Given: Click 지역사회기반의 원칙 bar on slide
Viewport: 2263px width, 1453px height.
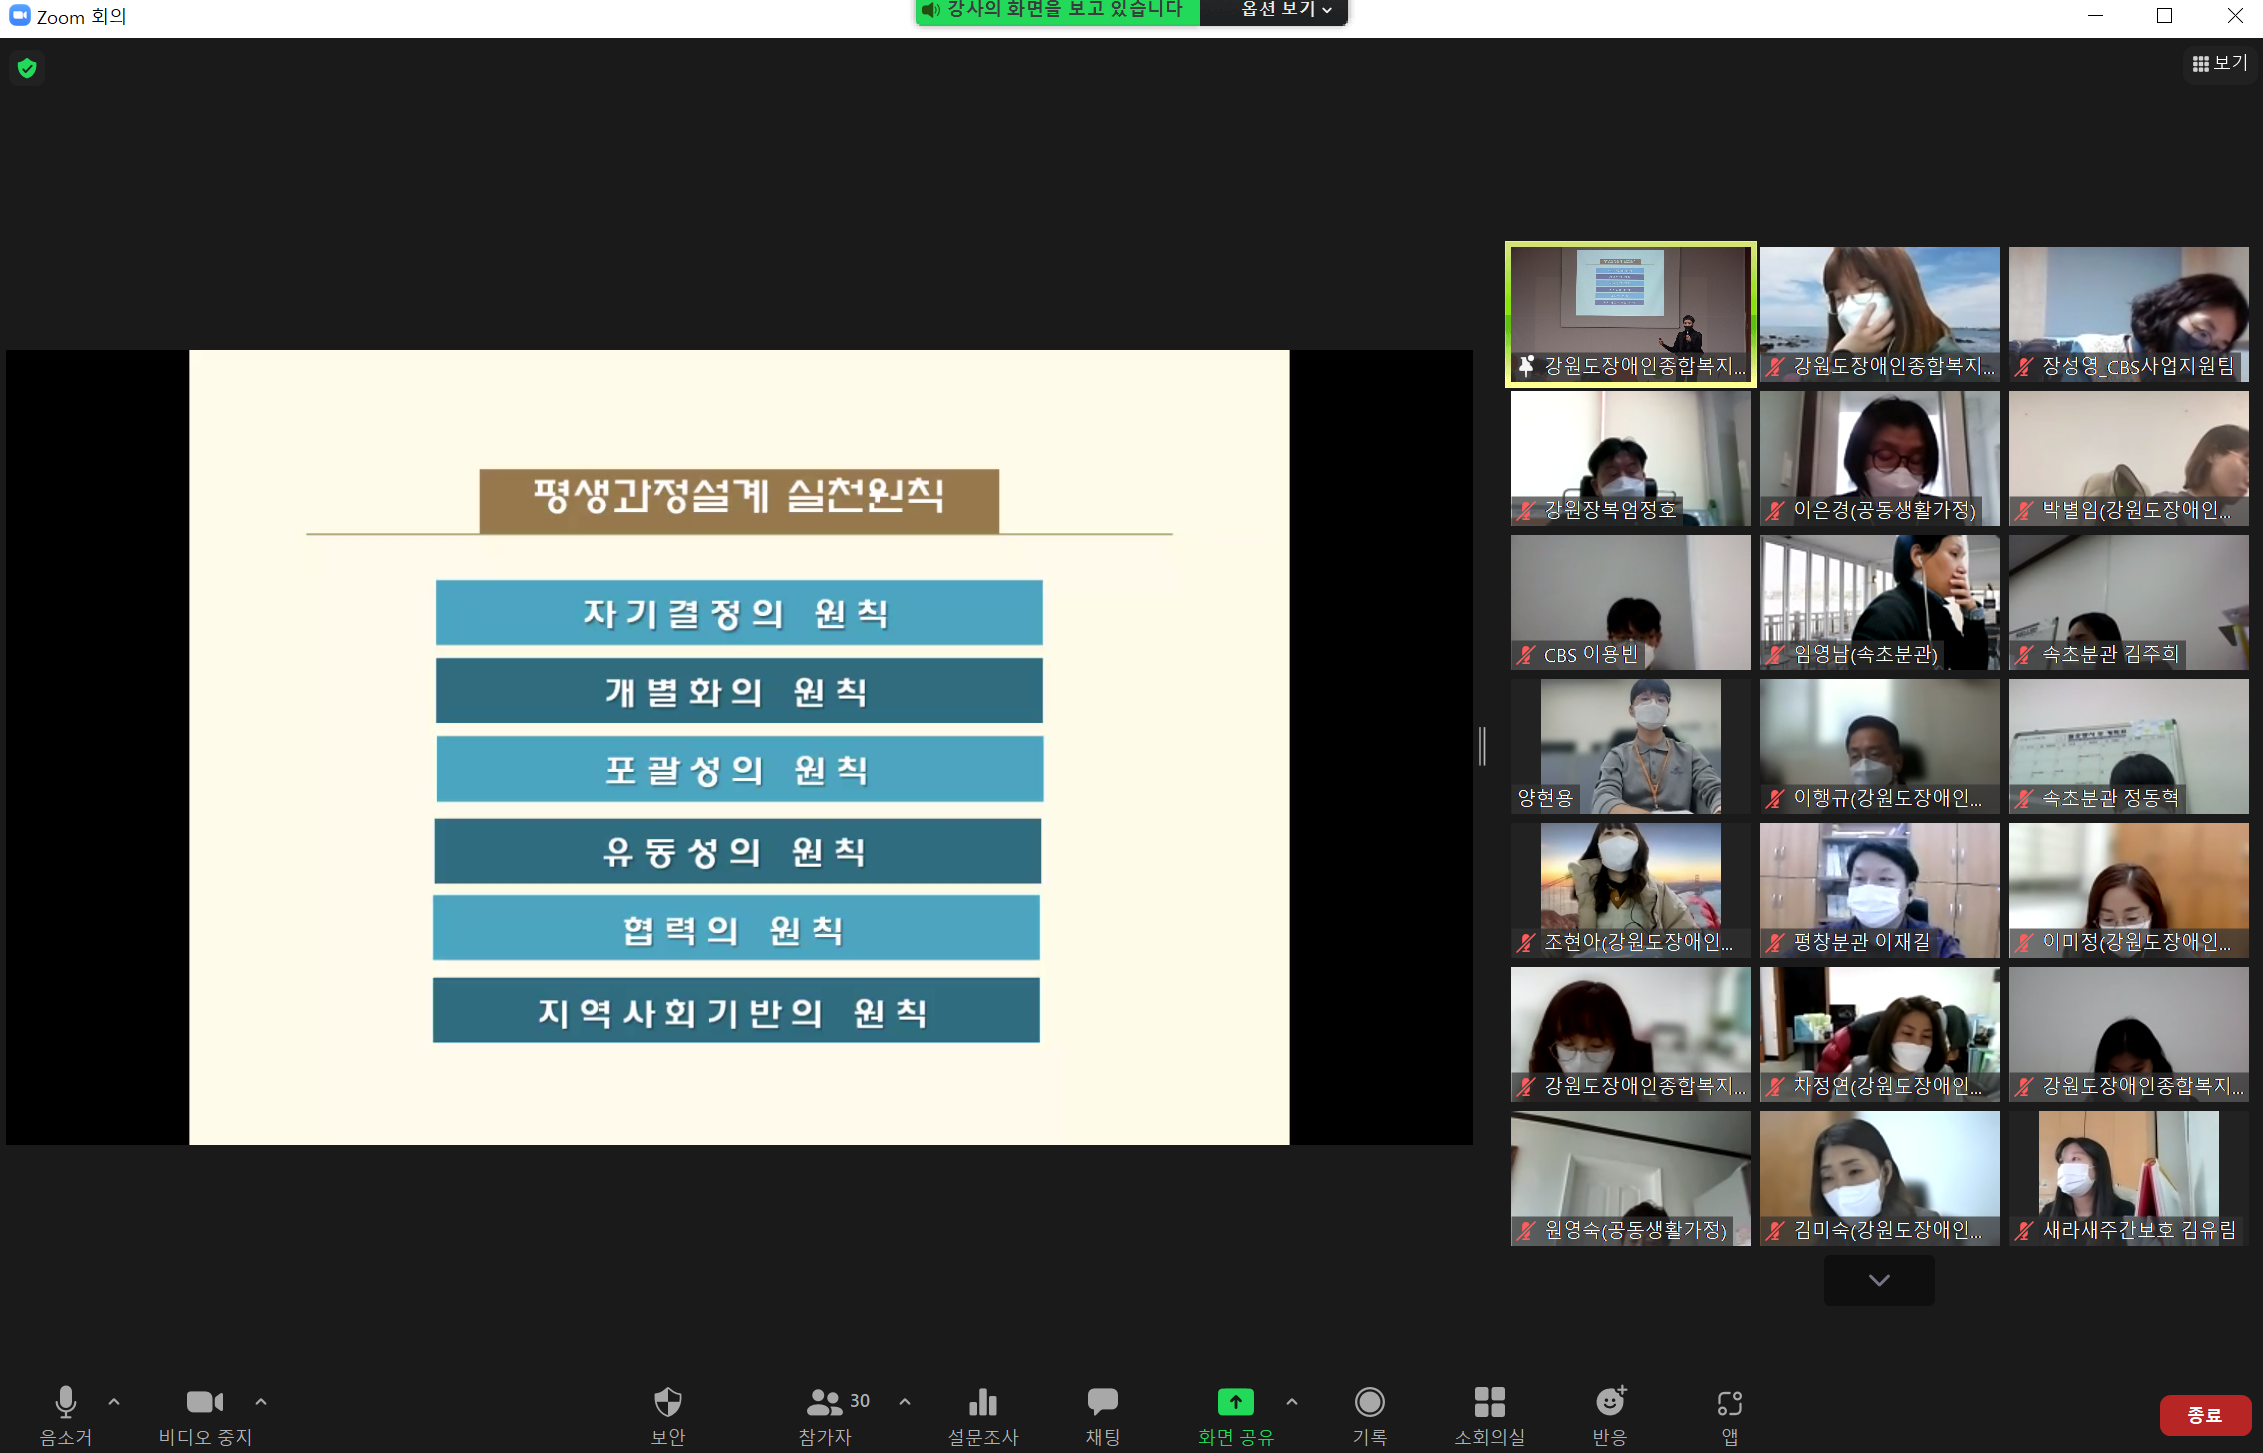Looking at the screenshot, I should [736, 1010].
